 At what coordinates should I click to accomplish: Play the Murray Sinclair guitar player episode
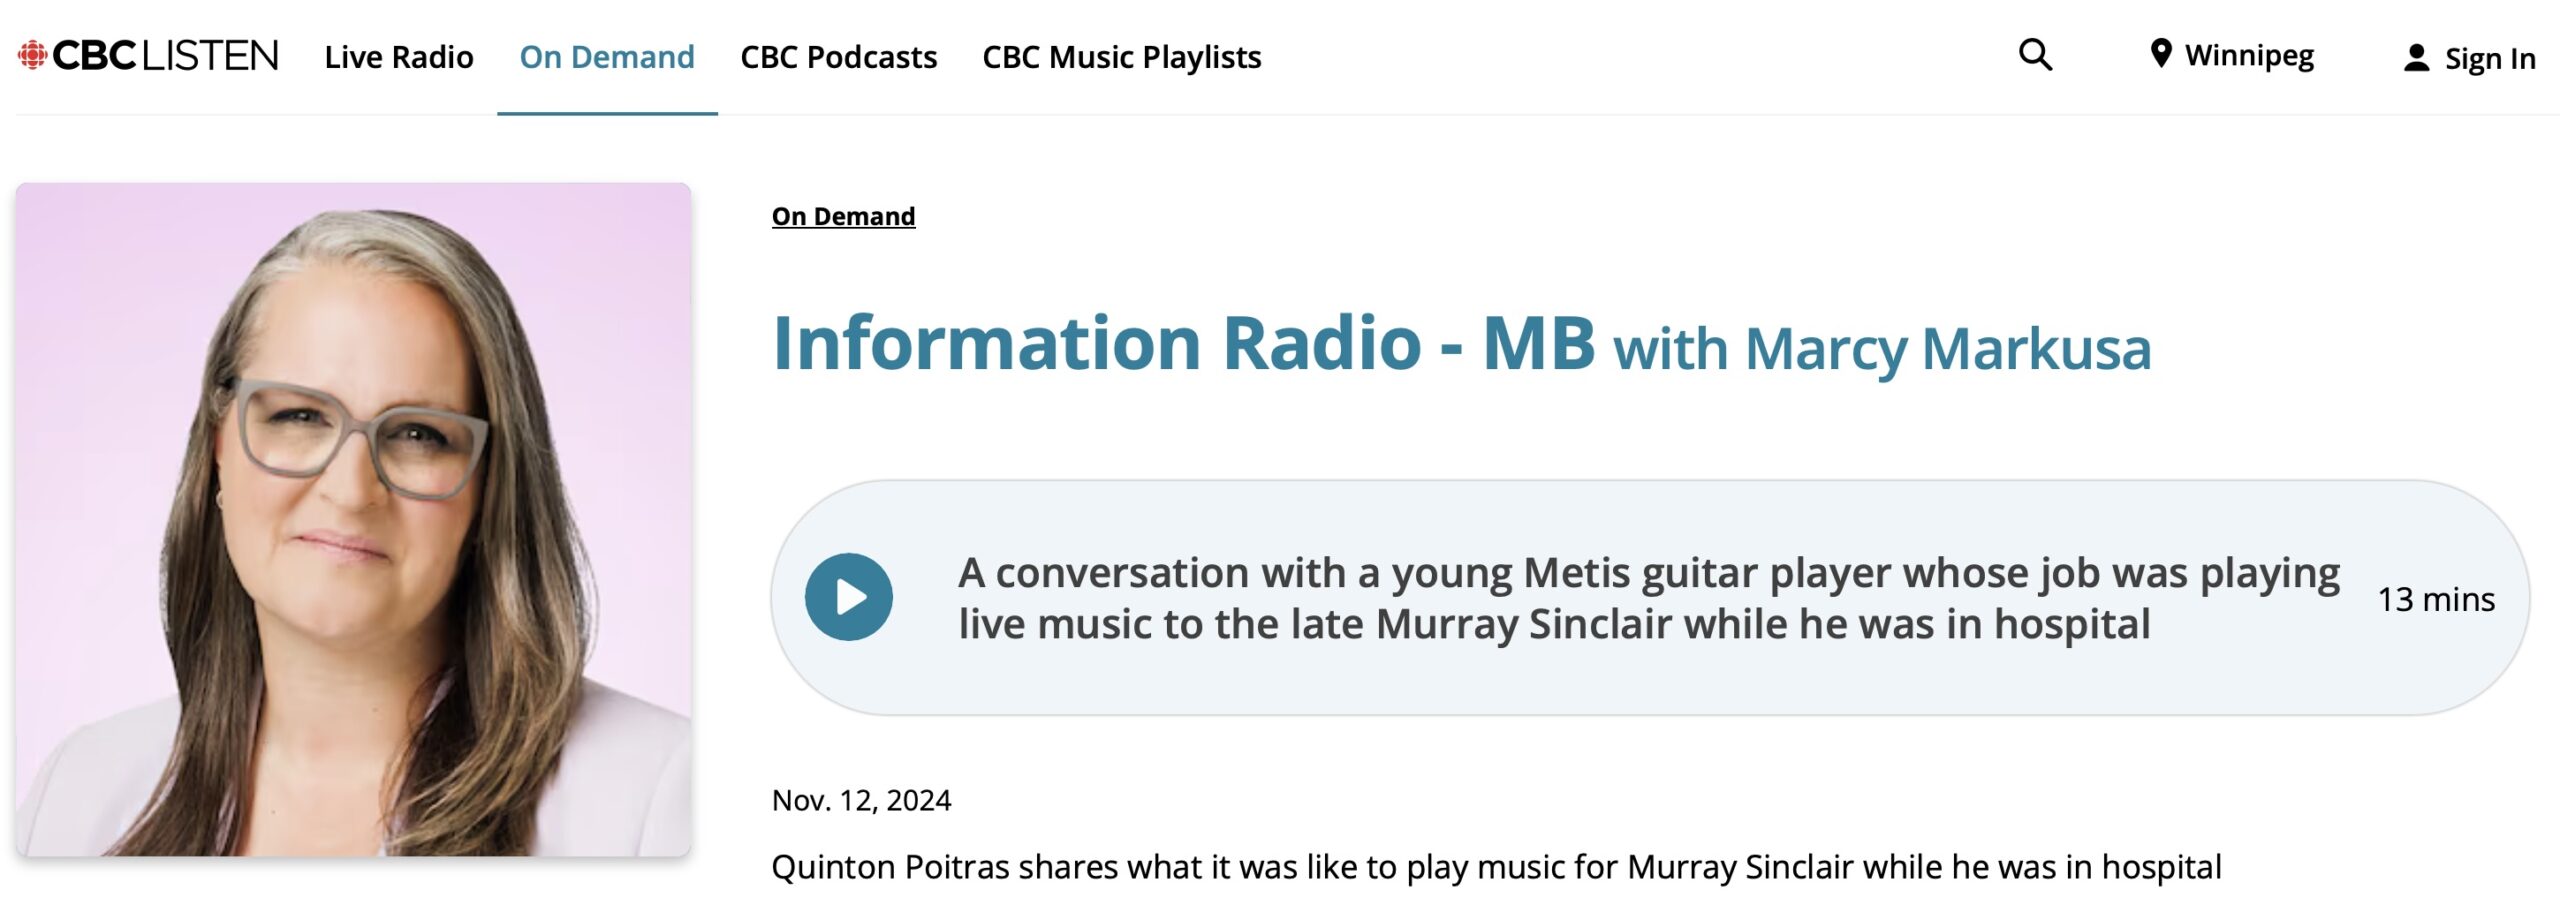click(848, 597)
